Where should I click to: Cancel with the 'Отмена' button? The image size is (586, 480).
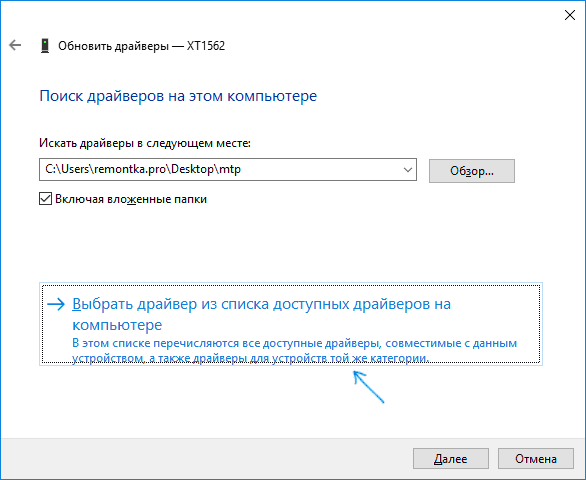pos(536,458)
